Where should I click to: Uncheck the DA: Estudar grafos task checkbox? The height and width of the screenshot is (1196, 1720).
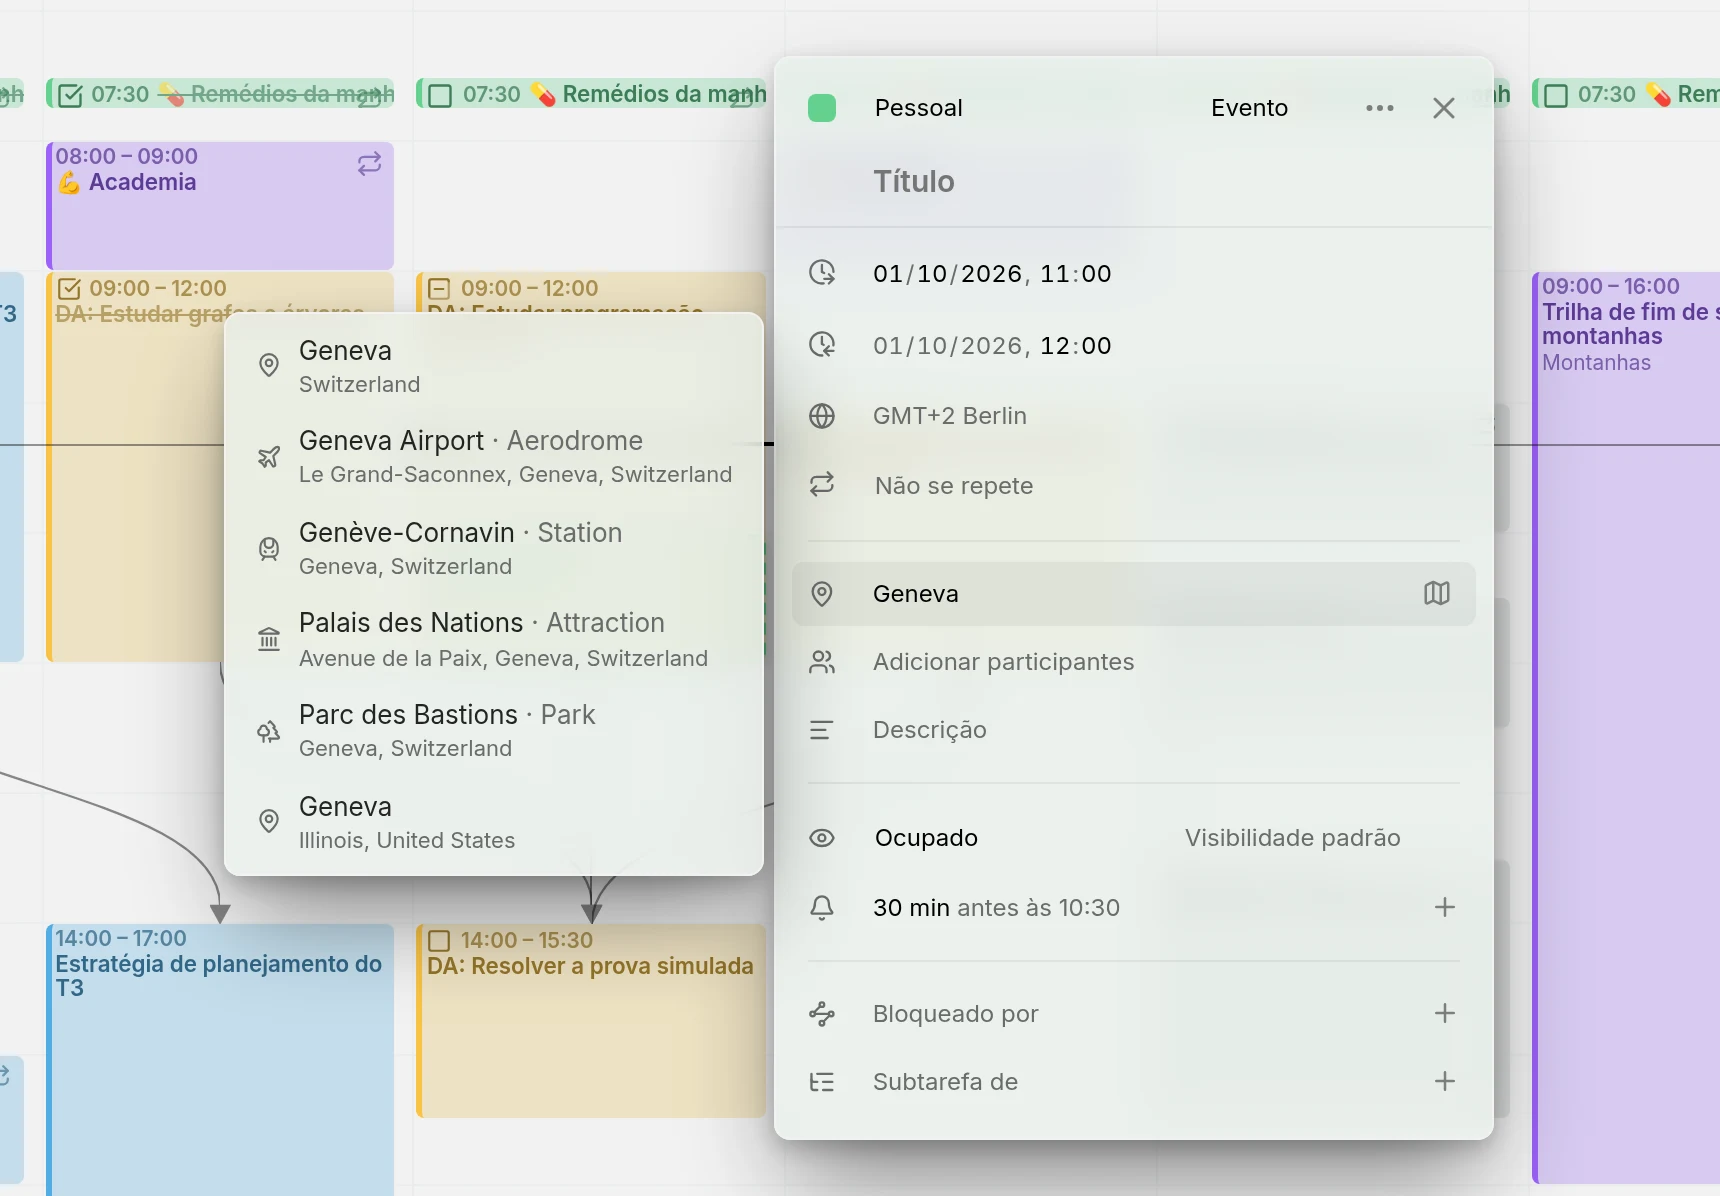(x=70, y=289)
